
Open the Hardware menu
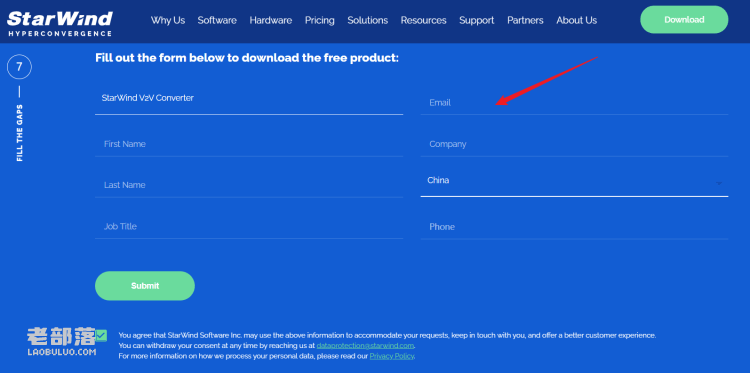[271, 20]
